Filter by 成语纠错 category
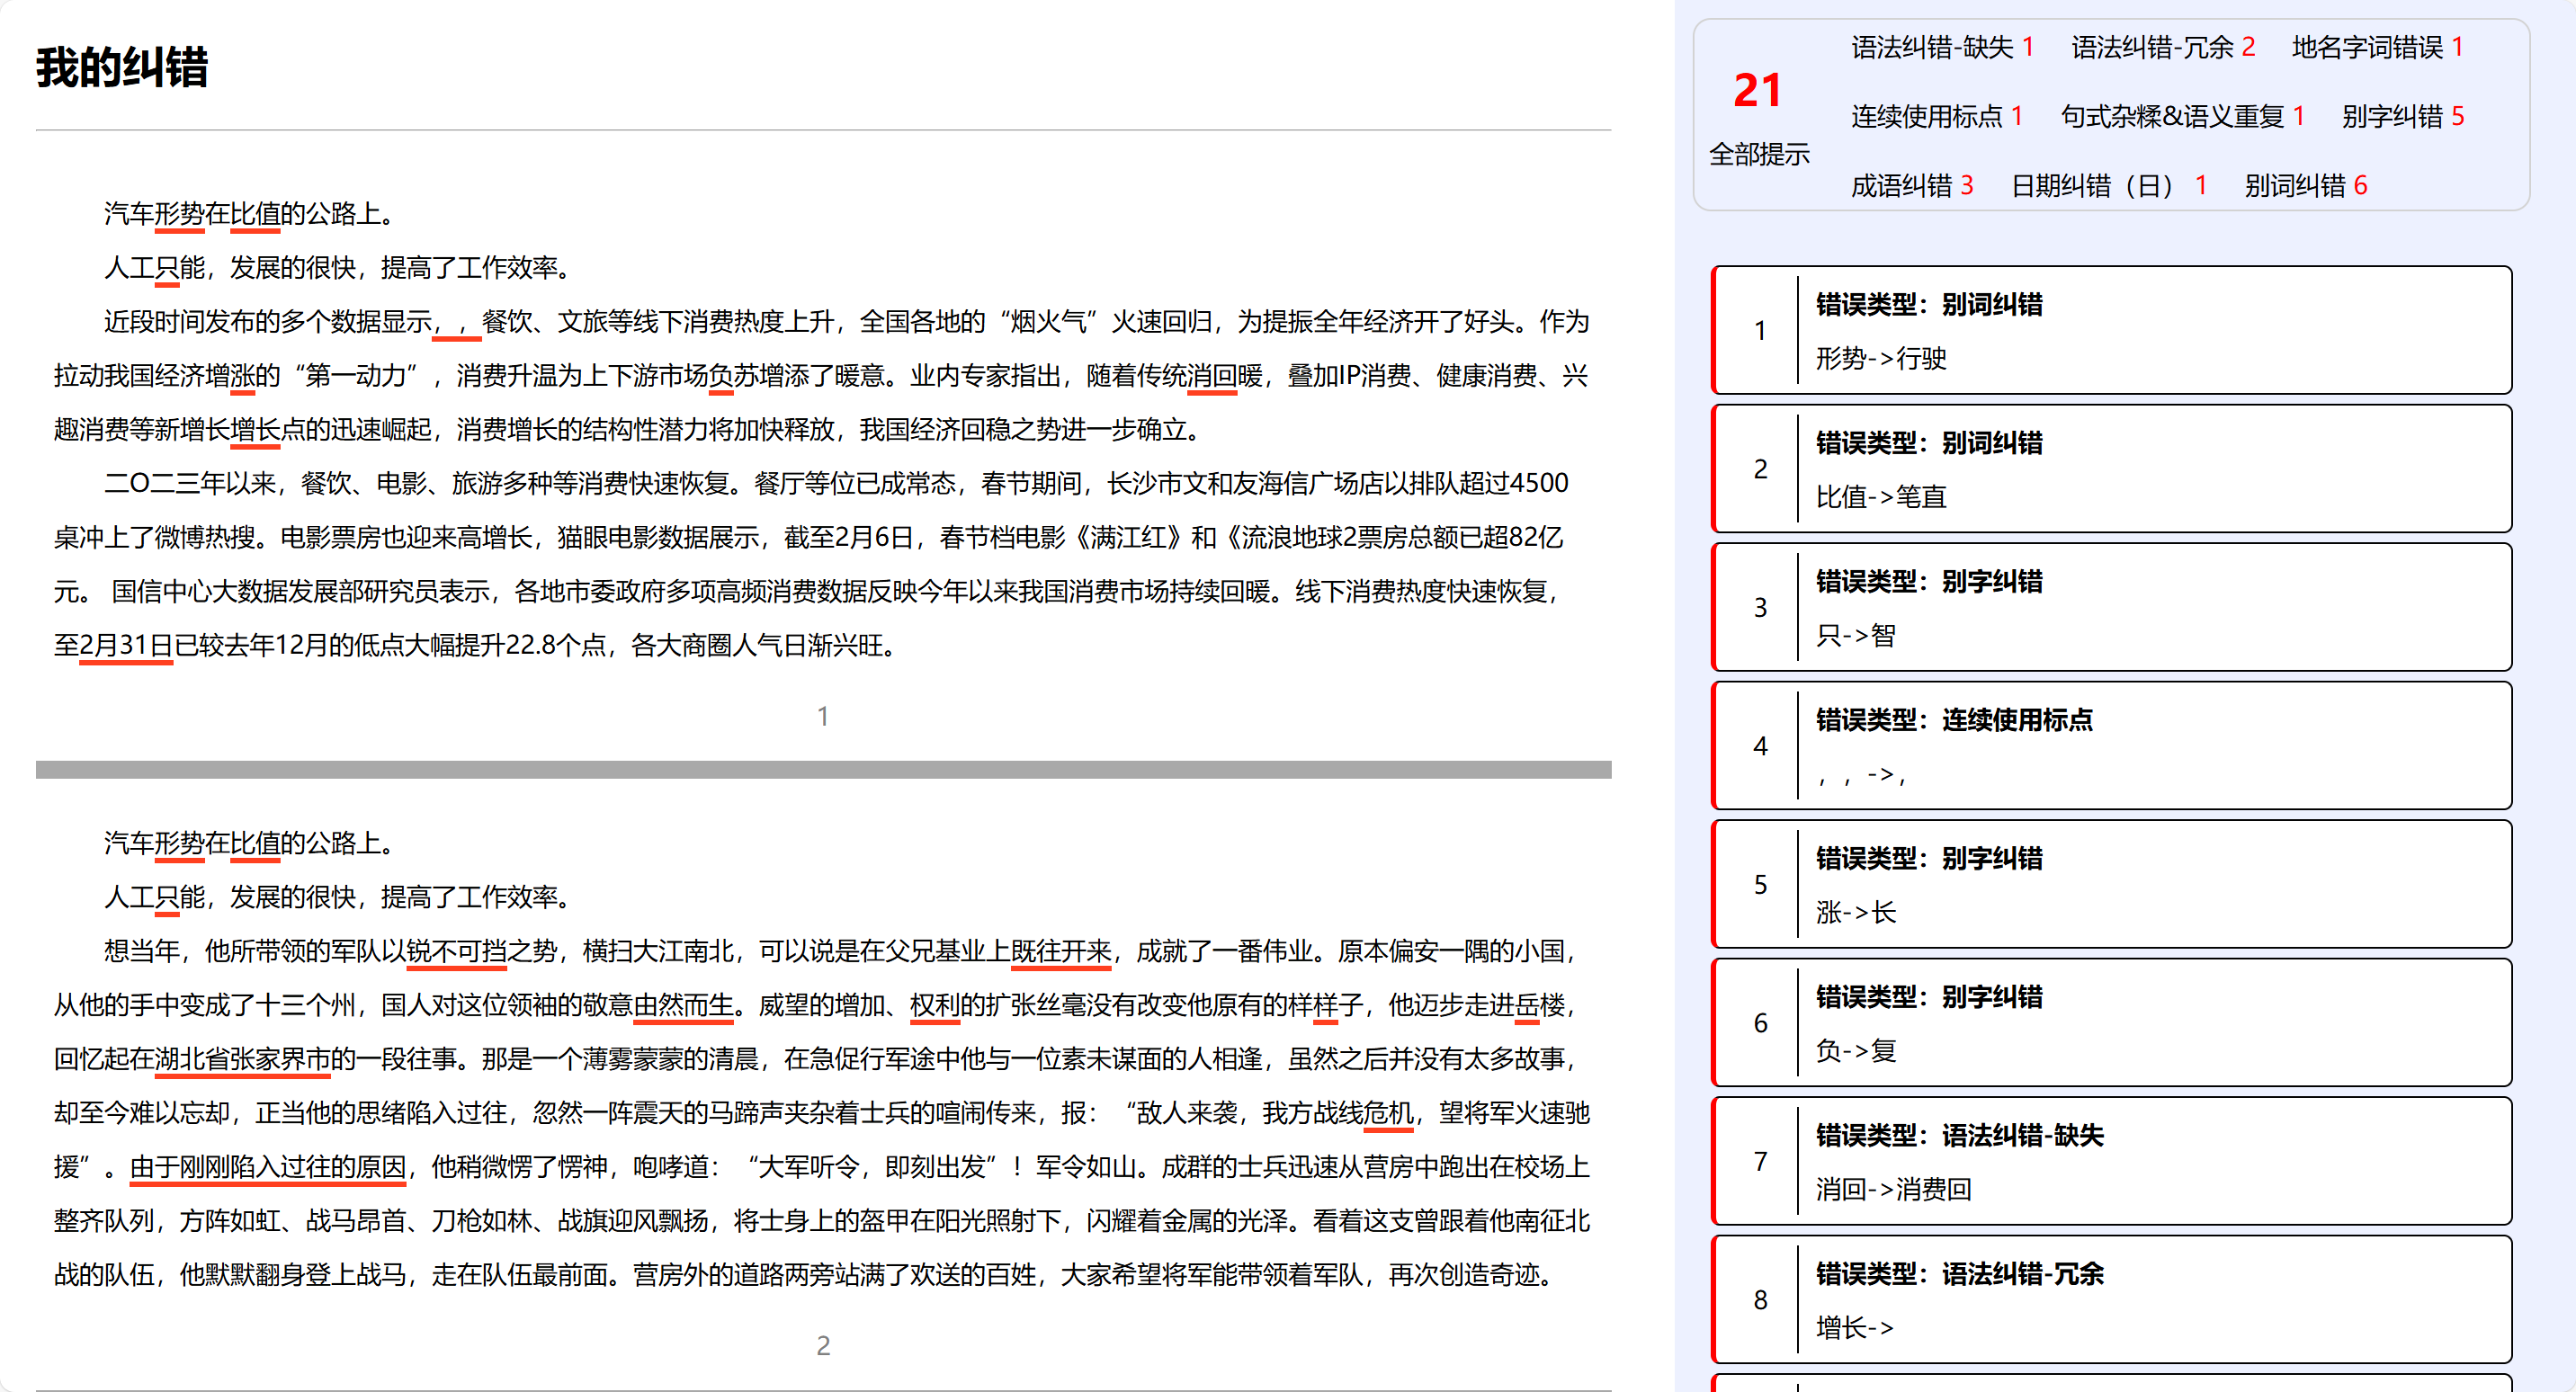Screen dimensions: 2576x1392 [1911, 185]
